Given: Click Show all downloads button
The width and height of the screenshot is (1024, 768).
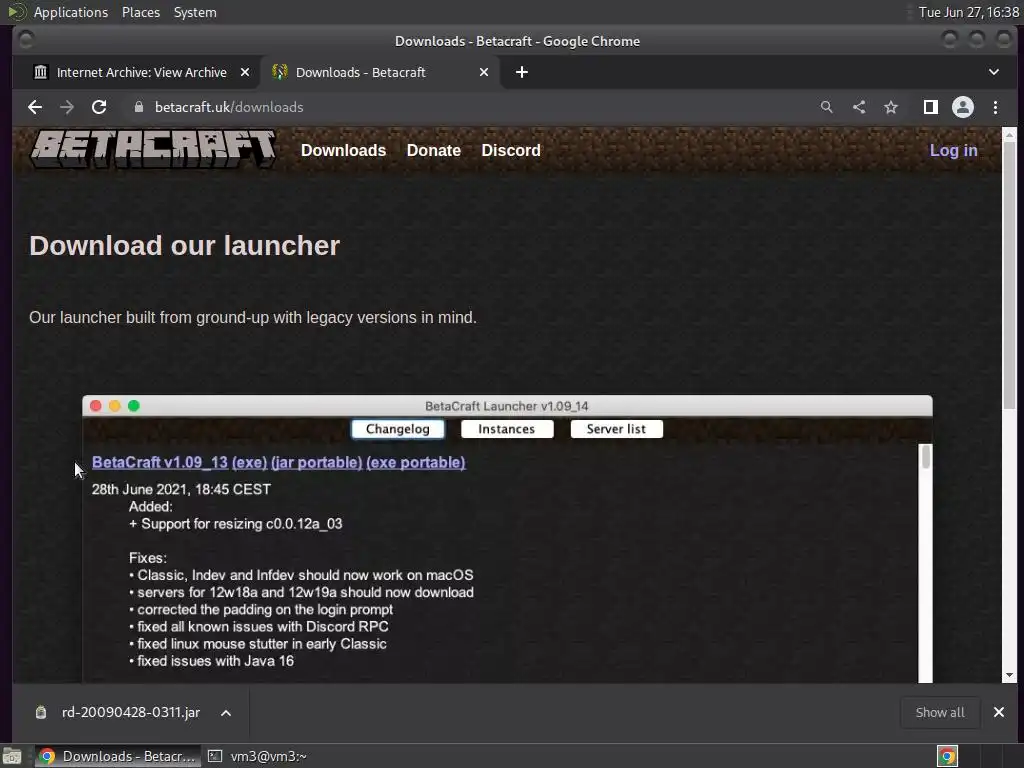Looking at the screenshot, I should click(940, 712).
